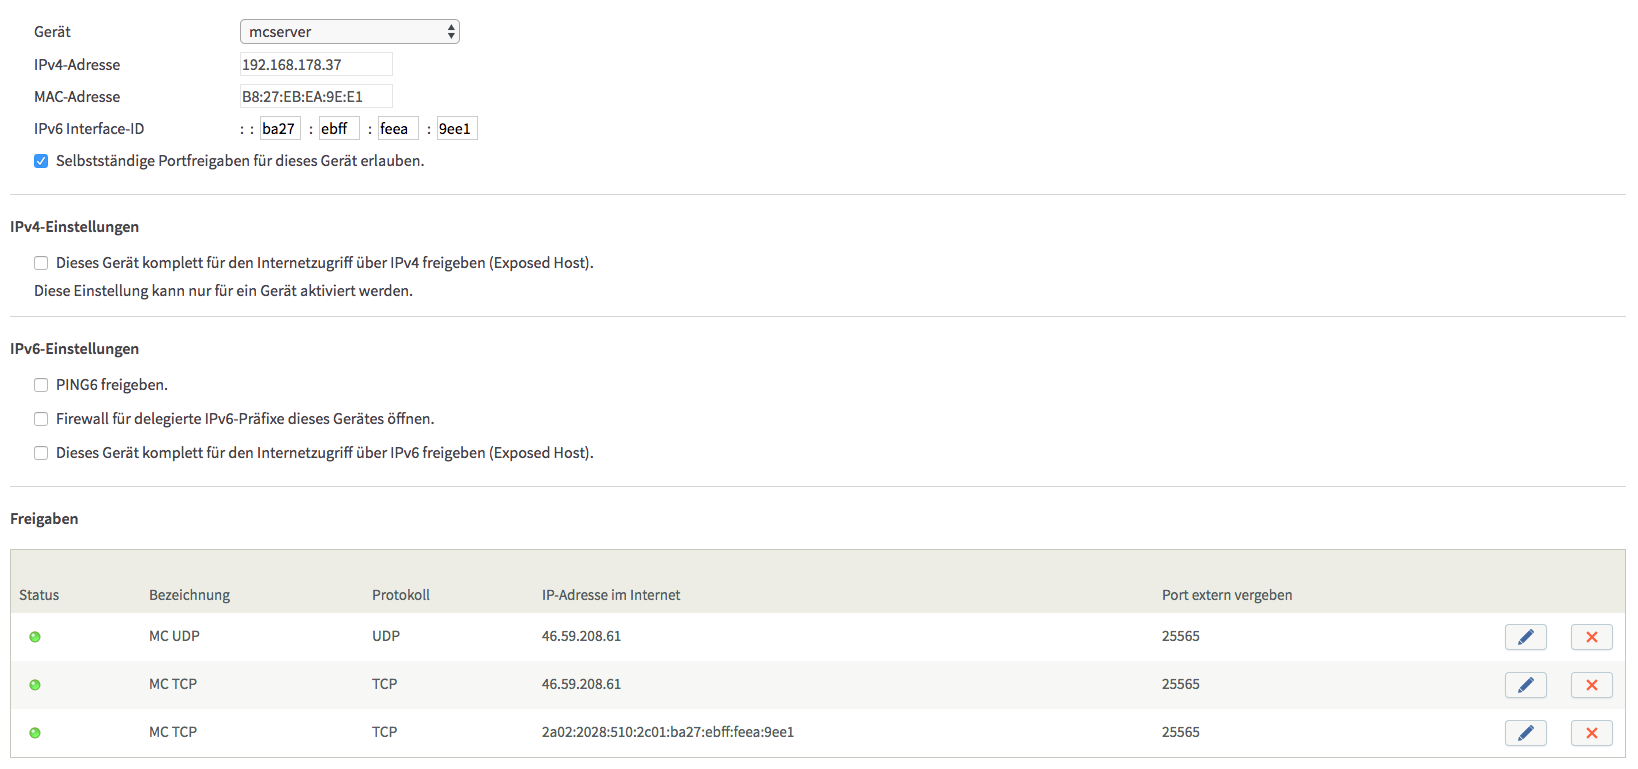This screenshot has width=1638, height=769.
Task: Click the 9ee1 IPv6 interface field
Action: pos(457,128)
